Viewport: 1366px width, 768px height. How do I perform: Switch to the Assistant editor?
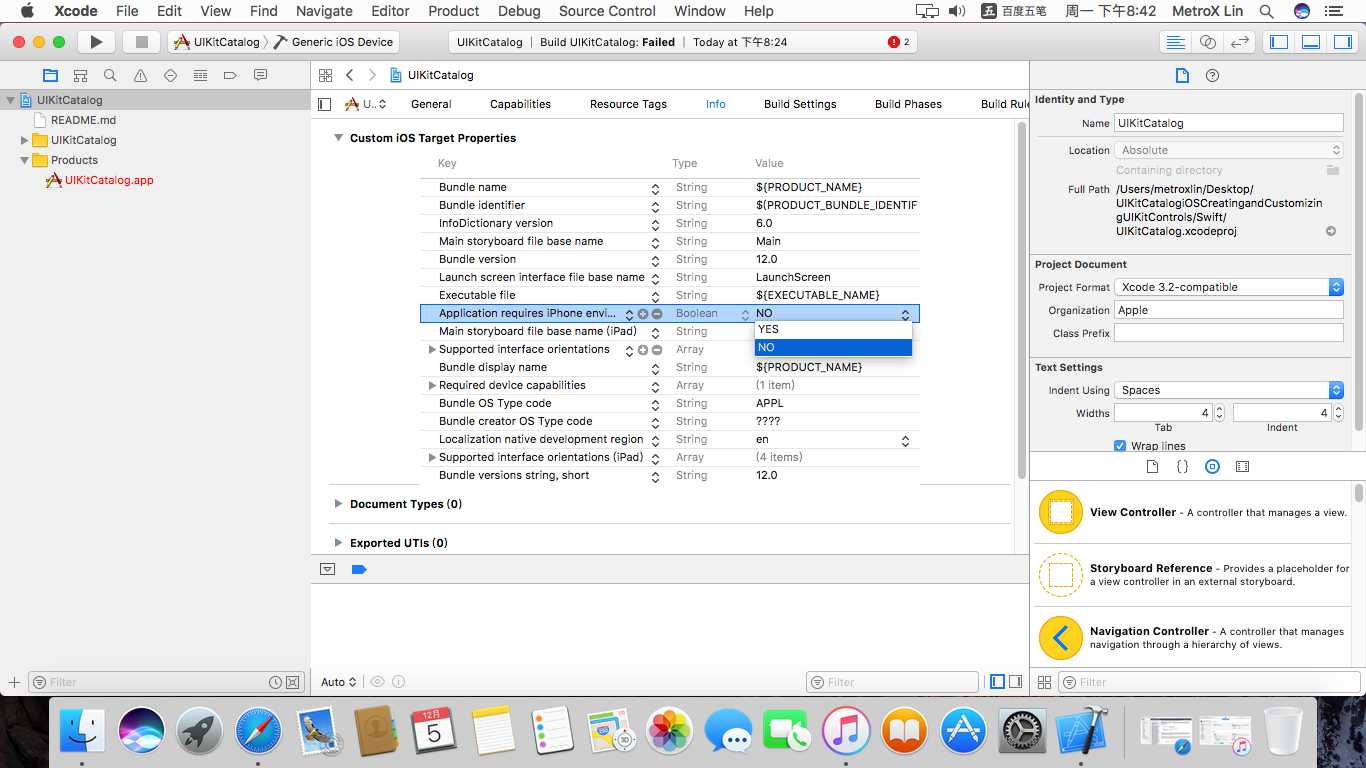tap(1208, 42)
